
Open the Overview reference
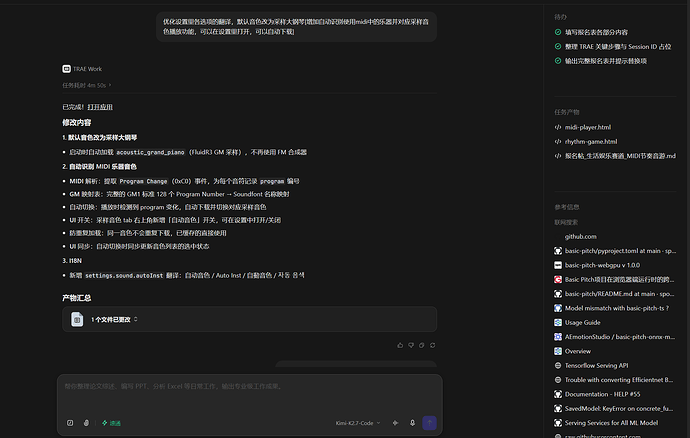click(x=578, y=351)
